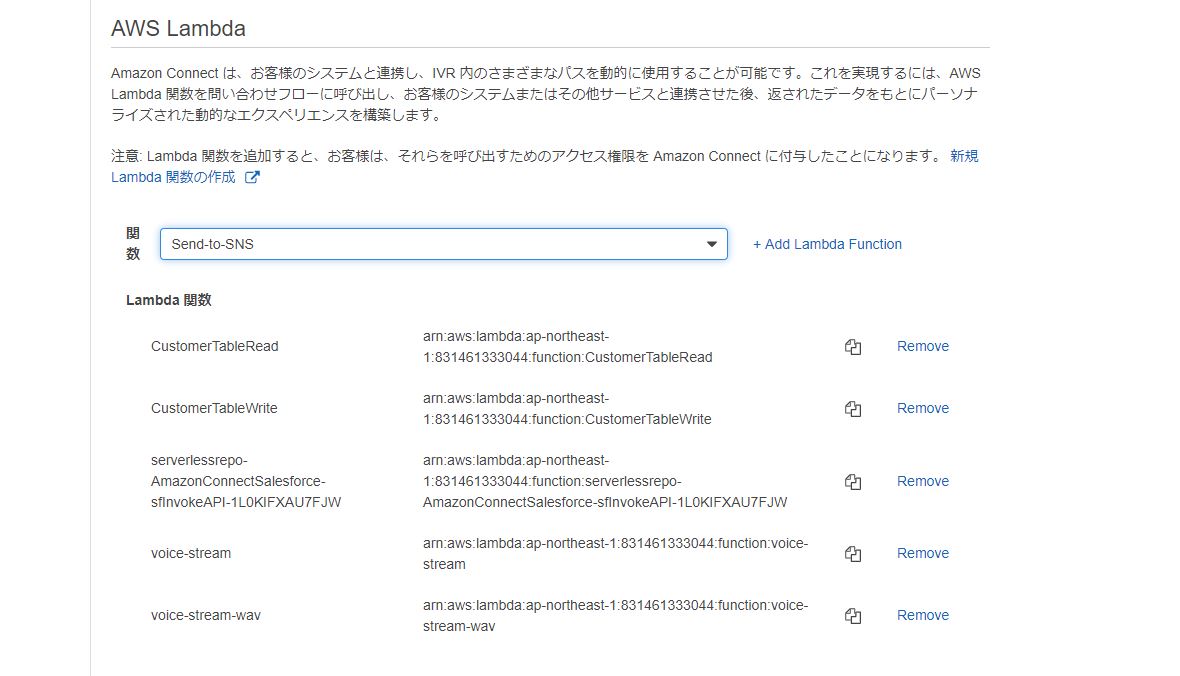
Task: Click the dropdown arrow of the 関数 selector
Action: [711, 243]
